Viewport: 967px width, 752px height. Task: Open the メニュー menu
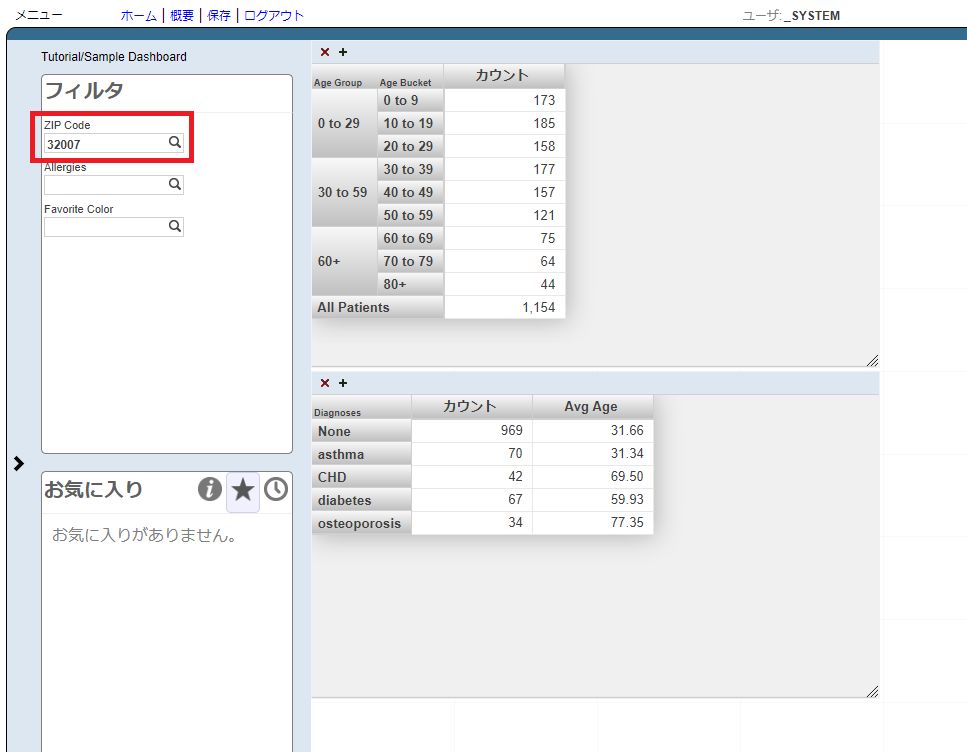point(39,16)
